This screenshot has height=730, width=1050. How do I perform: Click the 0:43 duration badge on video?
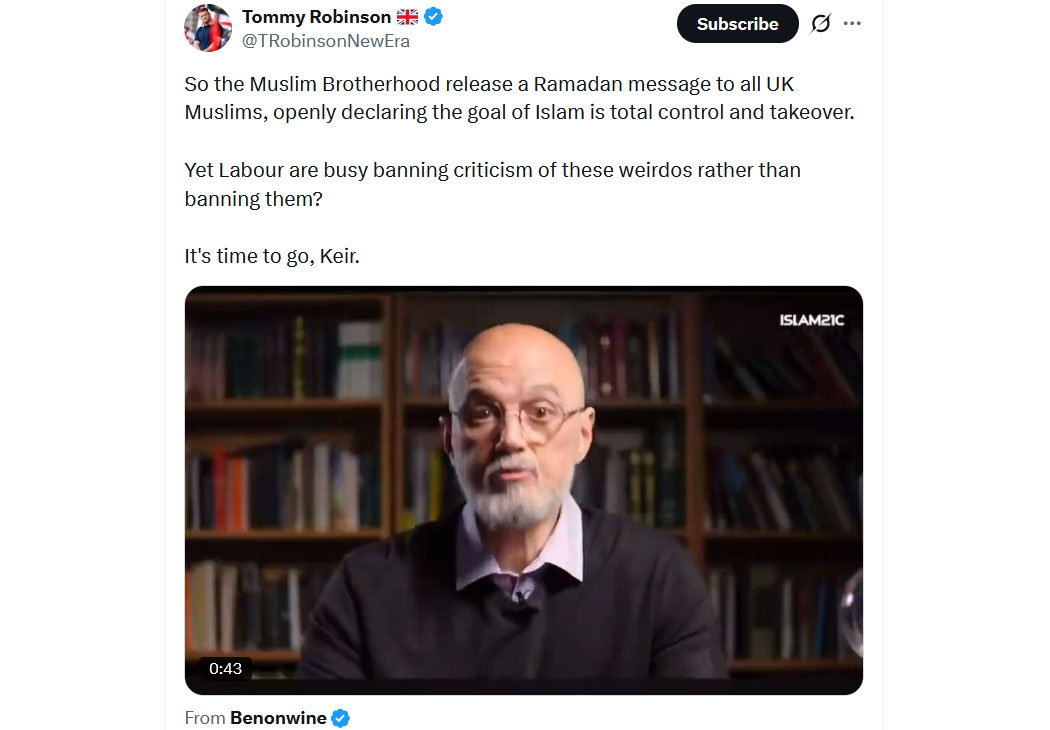click(x=225, y=668)
